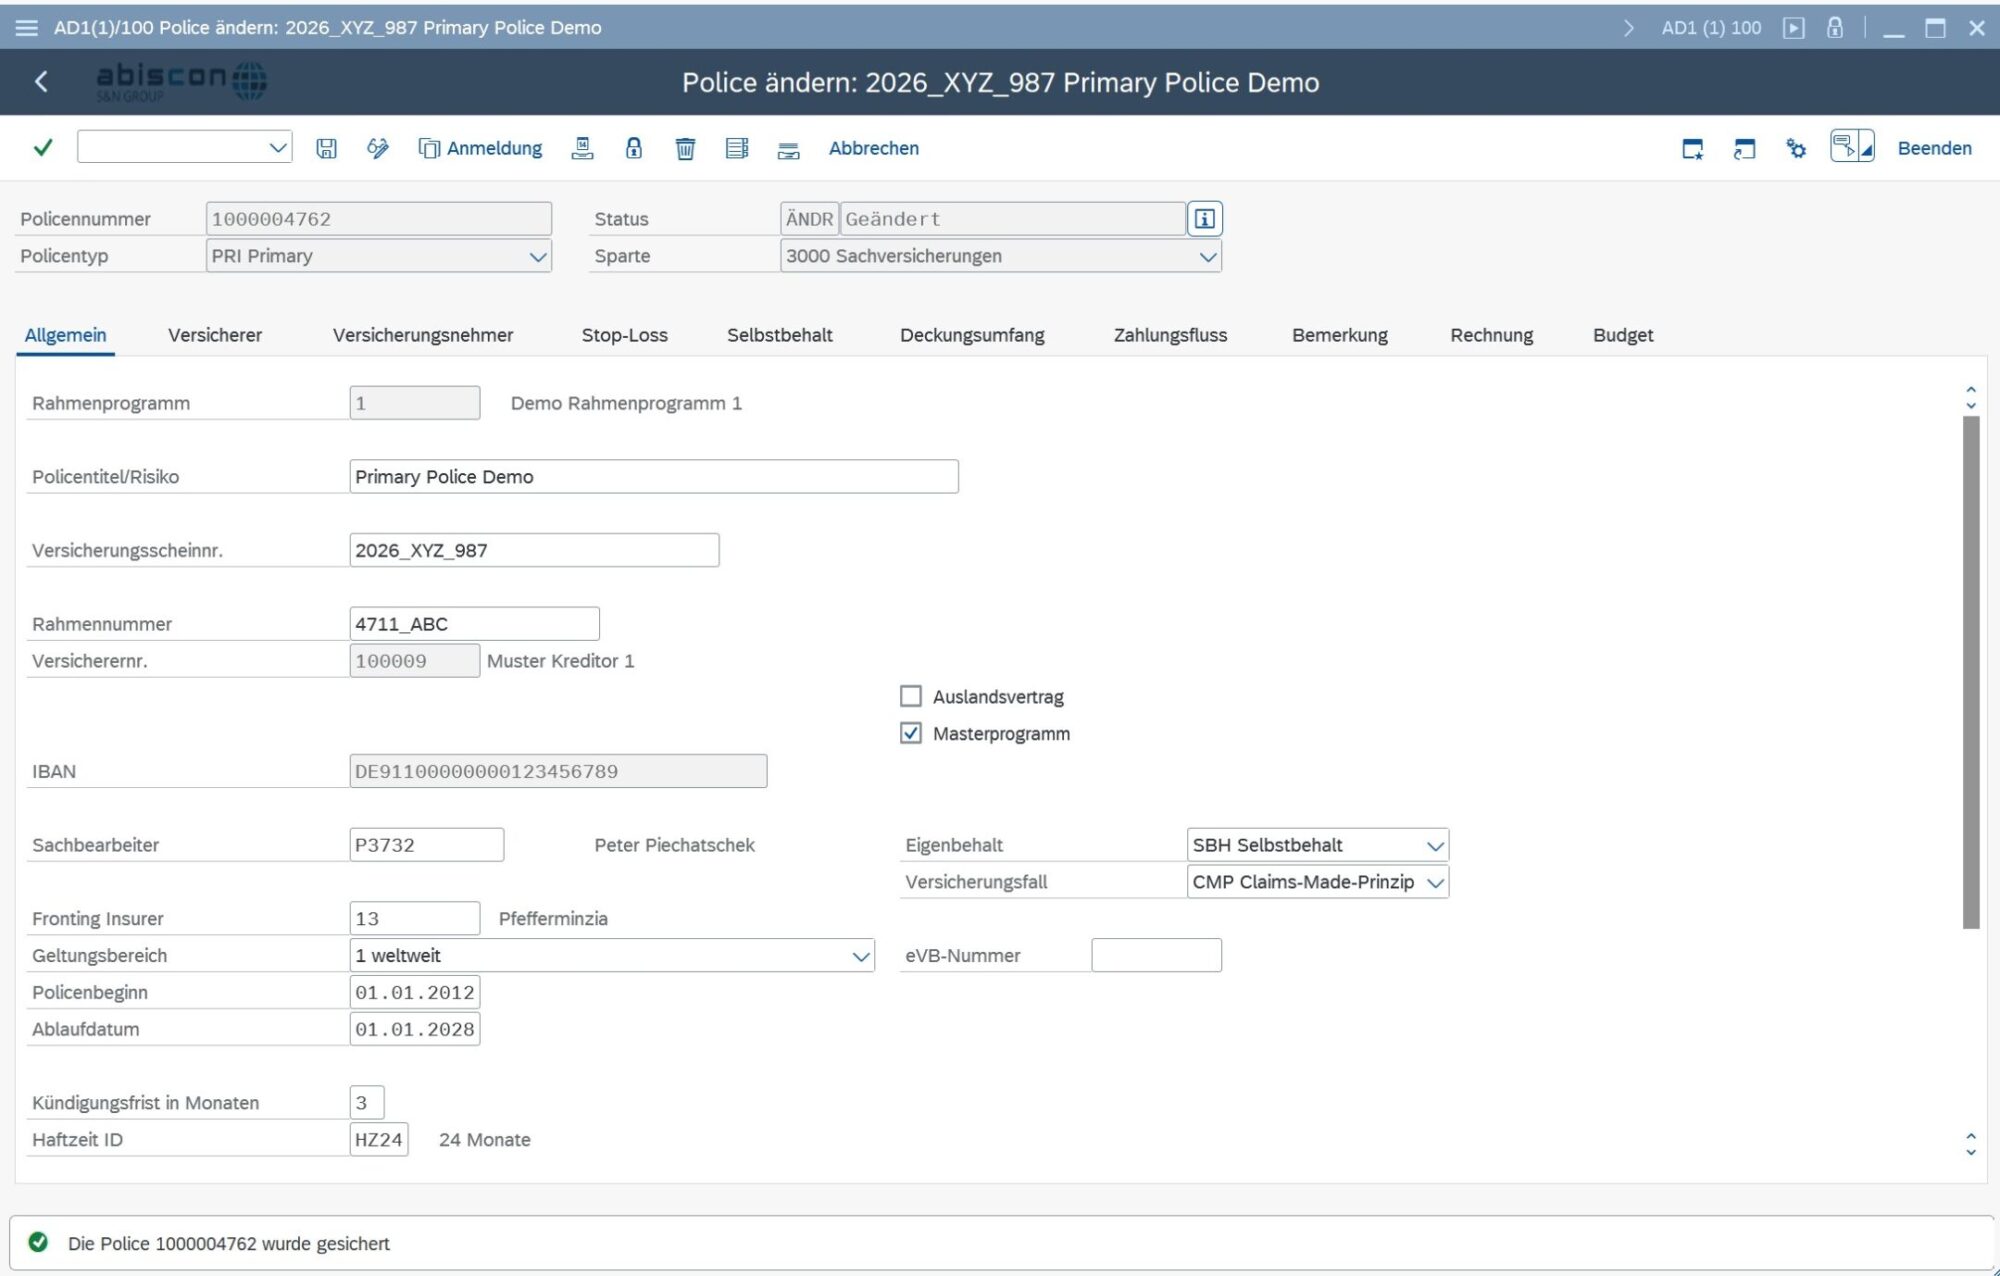Enable the Auslandsvertrag checkbox
The width and height of the screenshot is (2000, 1276).
(910, 696)
